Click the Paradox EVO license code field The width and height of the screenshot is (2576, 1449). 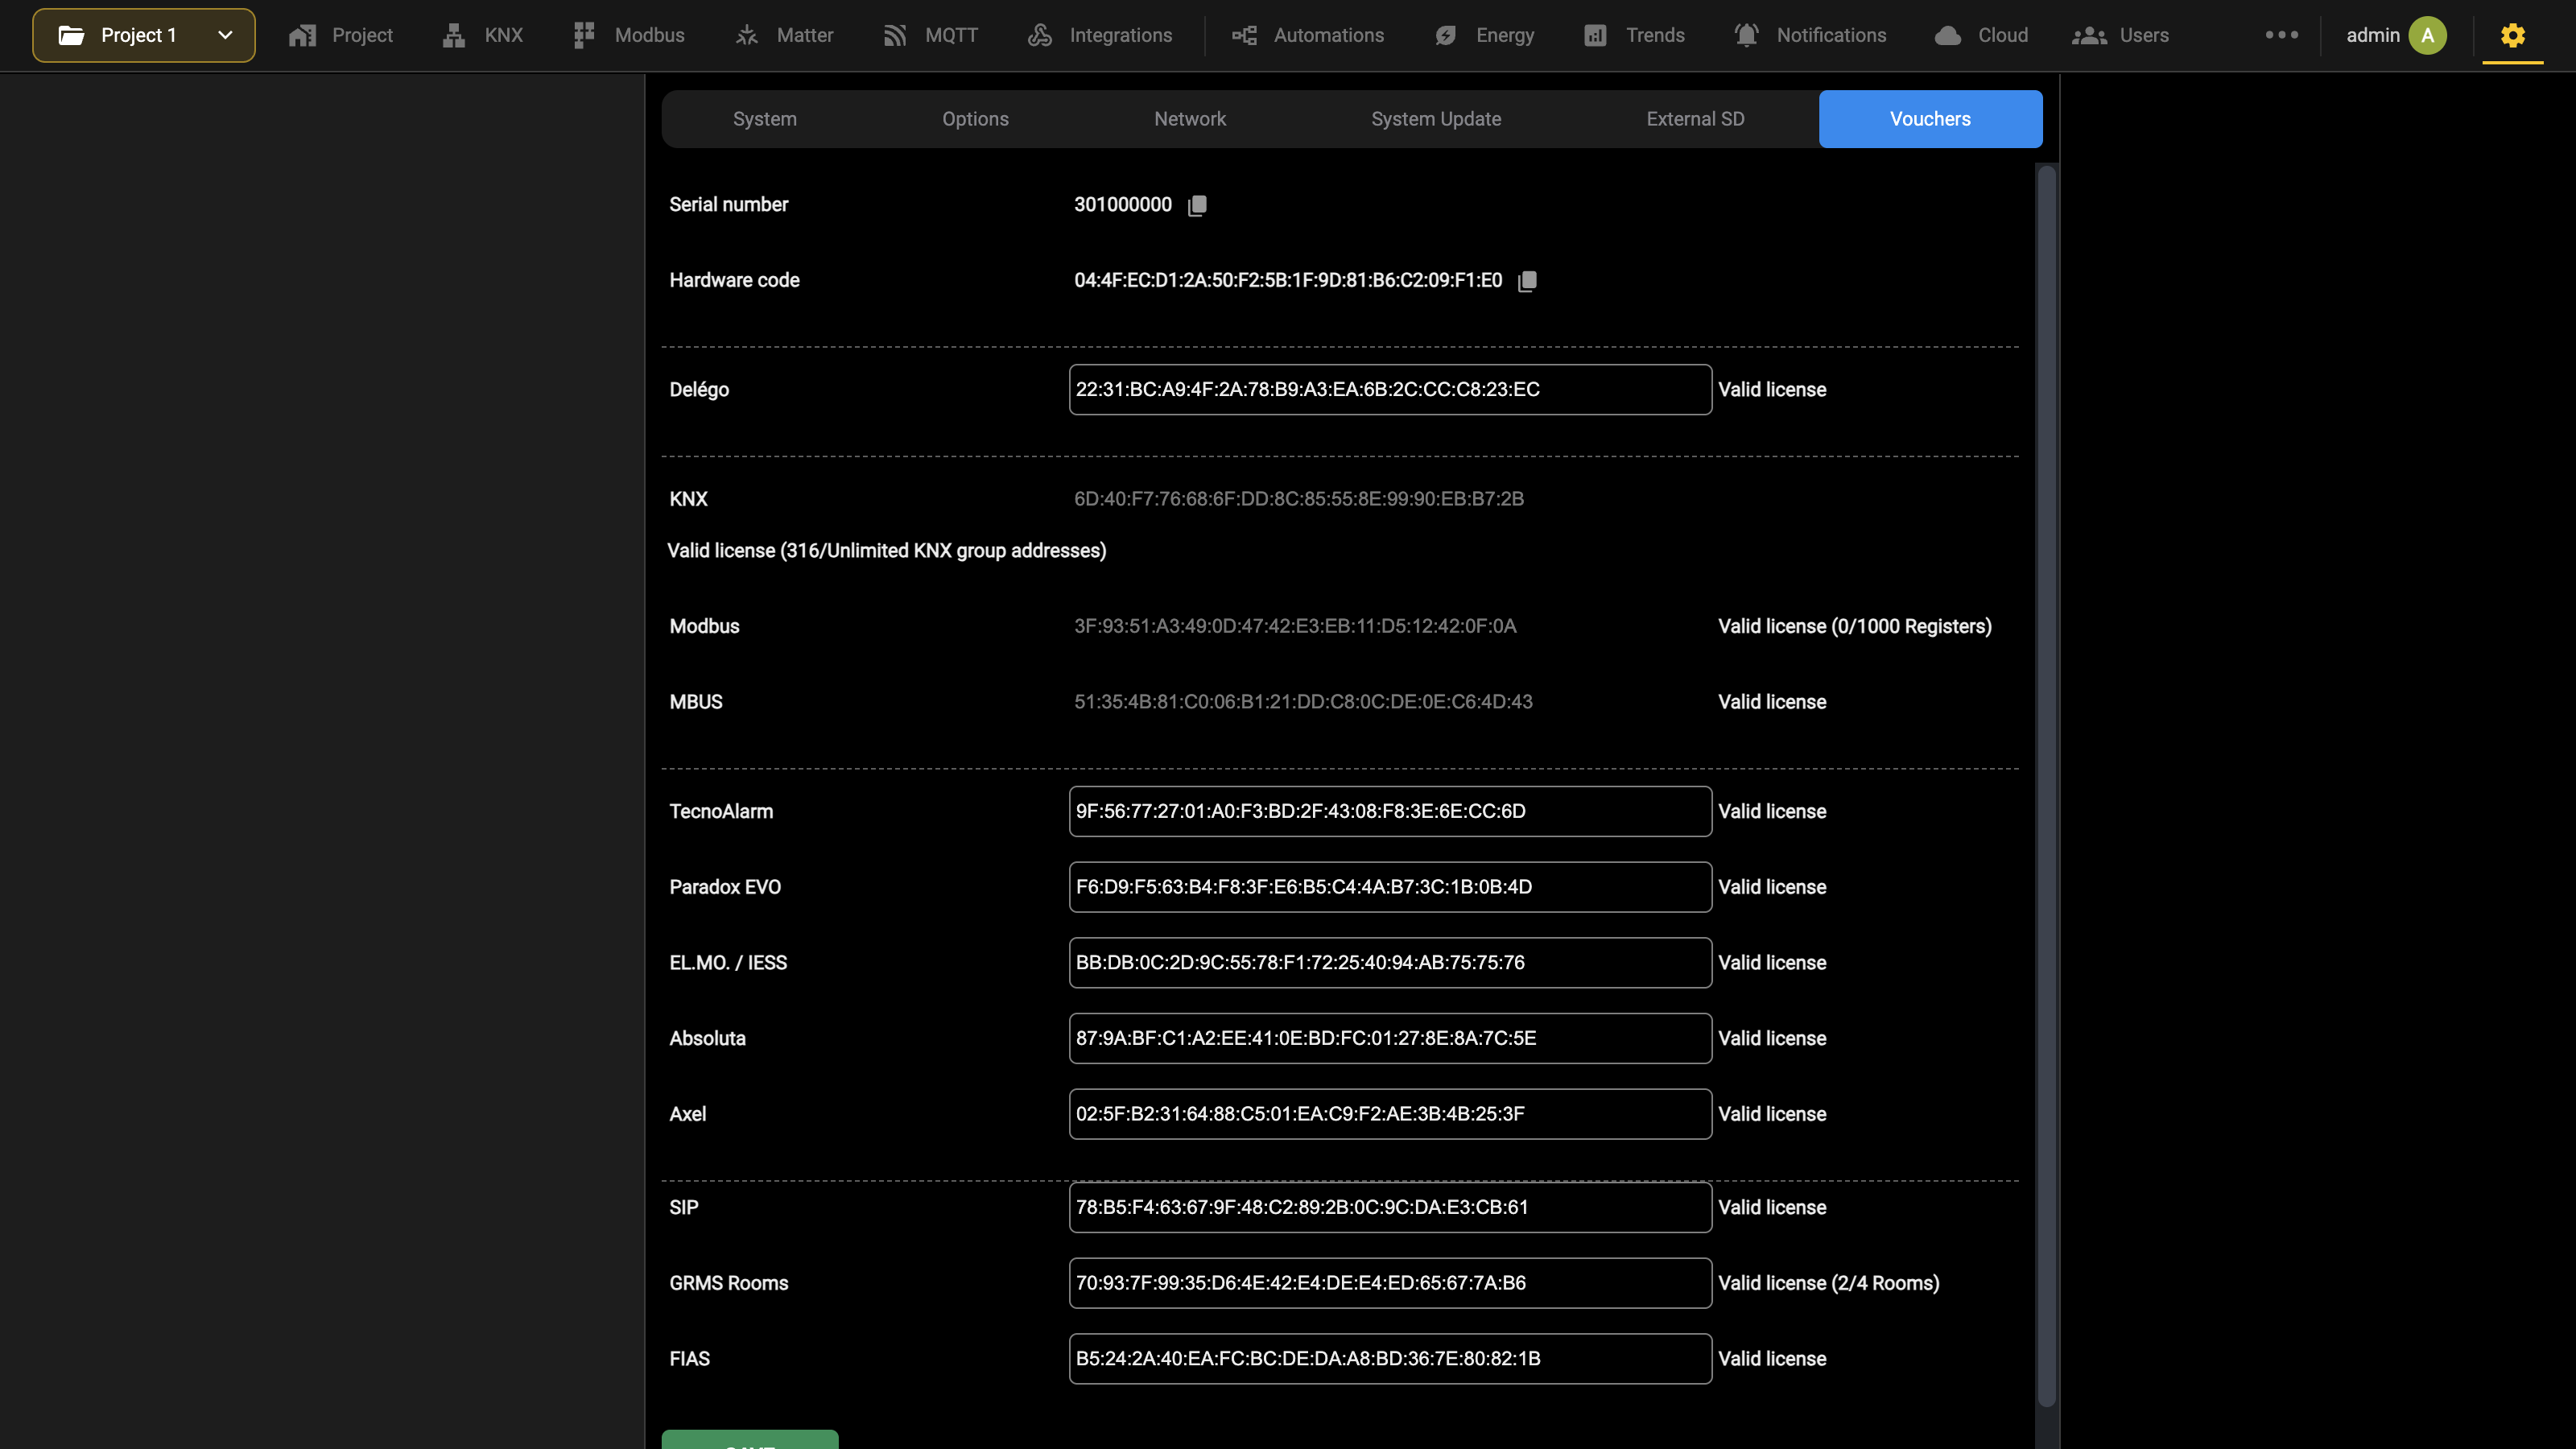pos(1390,887)
